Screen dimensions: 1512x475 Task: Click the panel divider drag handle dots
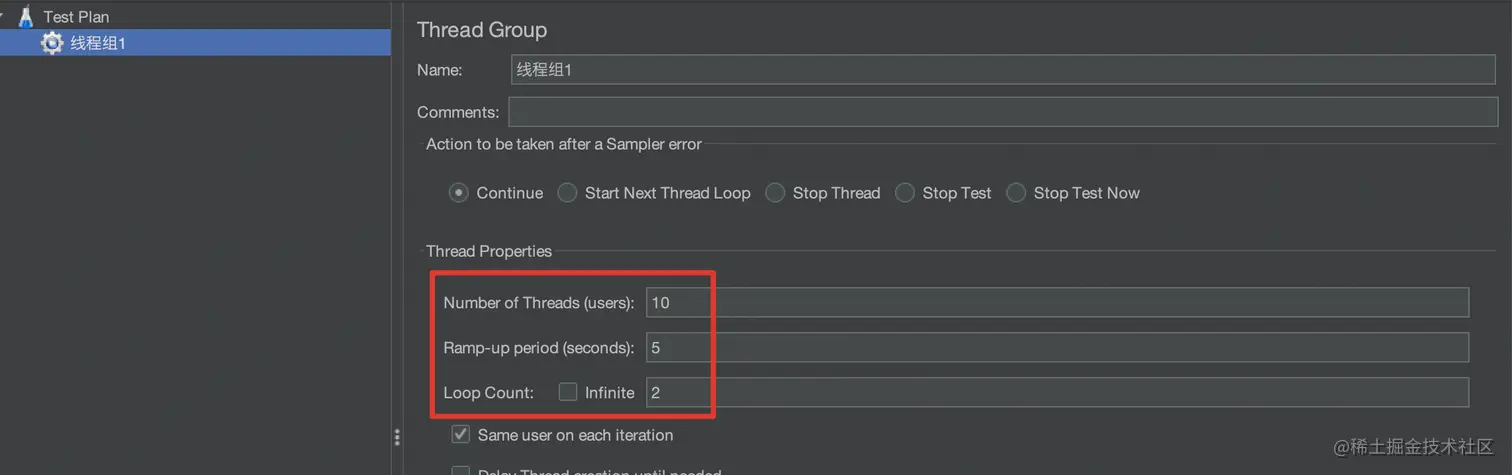pyautogui.click(x=397, y=437)
